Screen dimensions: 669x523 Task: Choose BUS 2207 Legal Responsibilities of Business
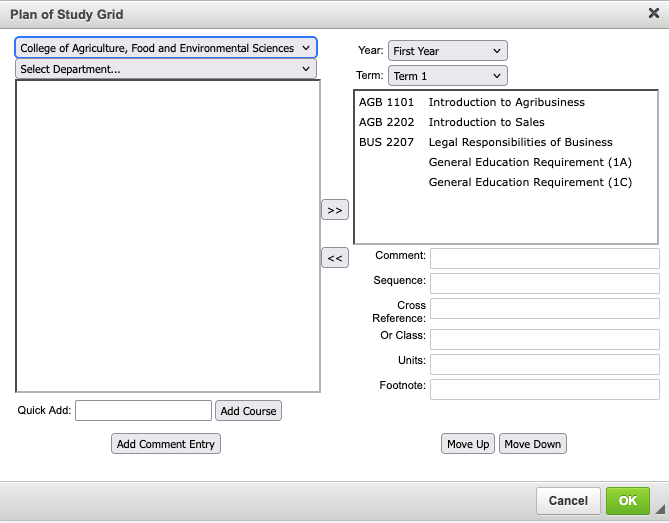click(x=486, y=142)
